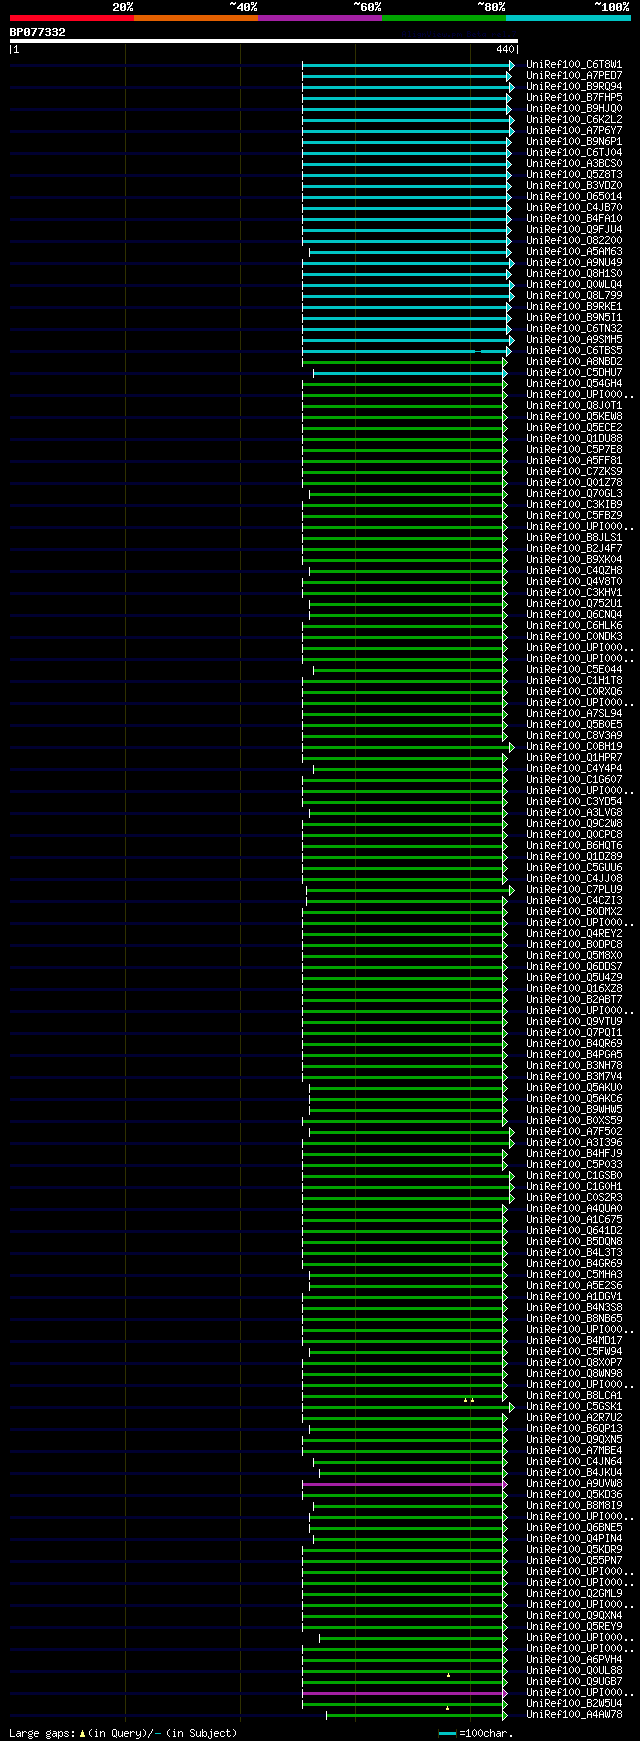Click the yellow gap marker on UniRef100_B2W5U4 bar
Screen dimensions: 640x1741
click(x=447, y=1708)
